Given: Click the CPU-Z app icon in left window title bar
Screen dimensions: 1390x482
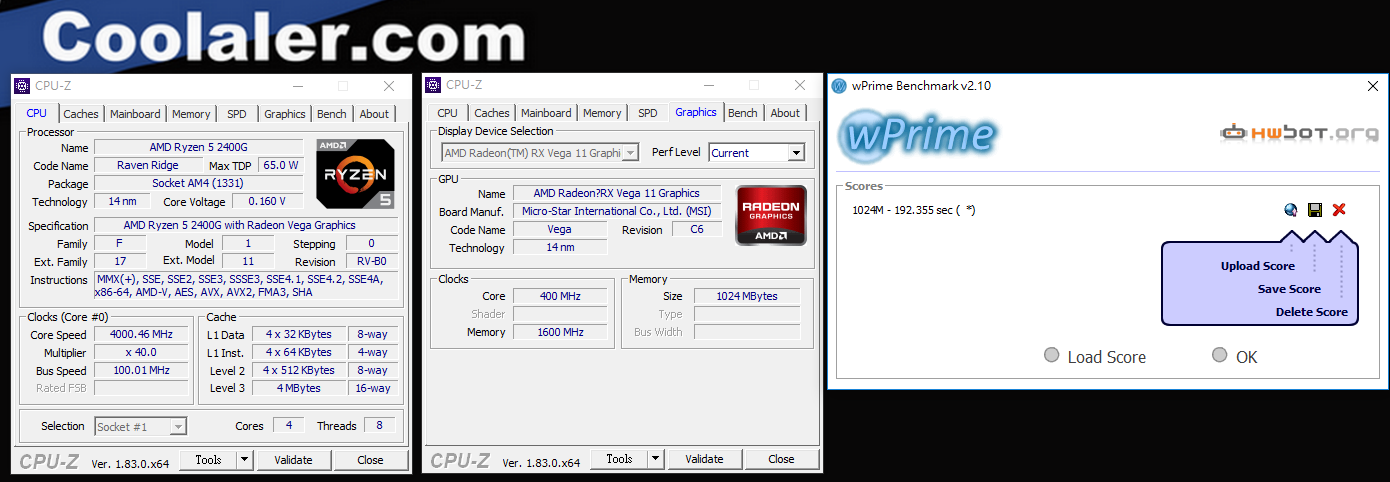Looking at the screenshot, I should tap(22, 86).
